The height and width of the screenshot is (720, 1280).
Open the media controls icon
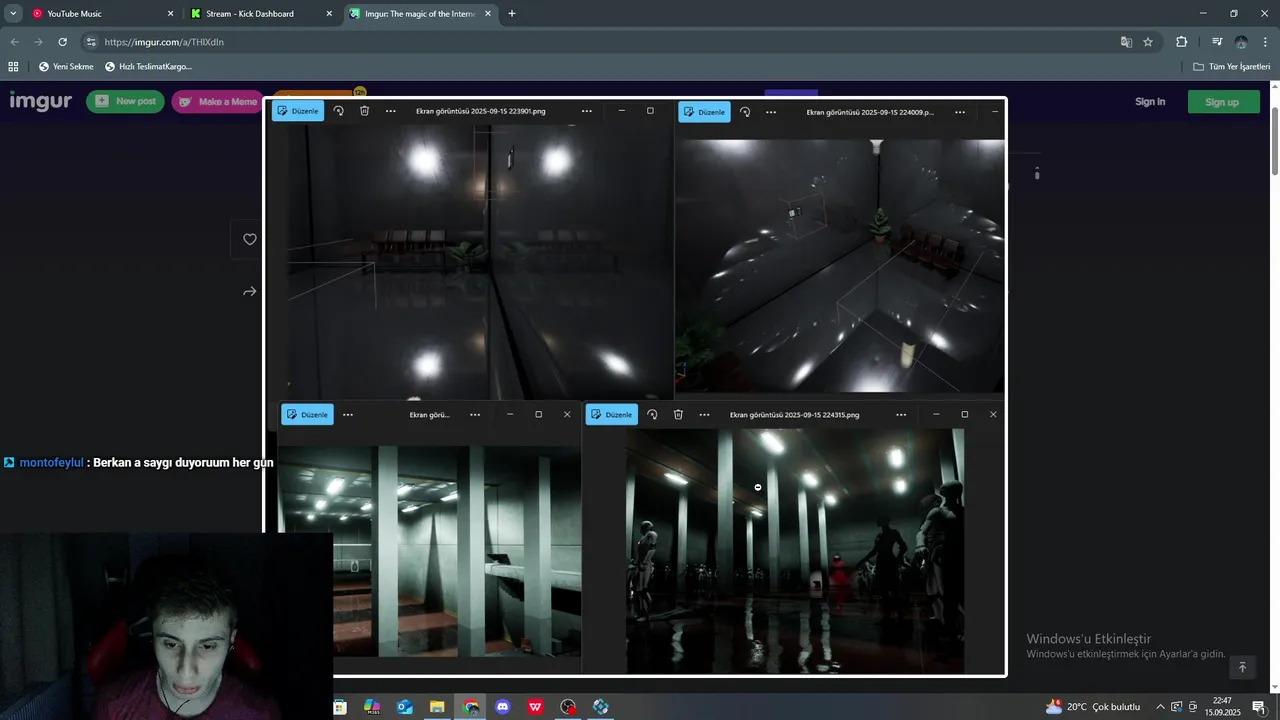coord(1217,42)
